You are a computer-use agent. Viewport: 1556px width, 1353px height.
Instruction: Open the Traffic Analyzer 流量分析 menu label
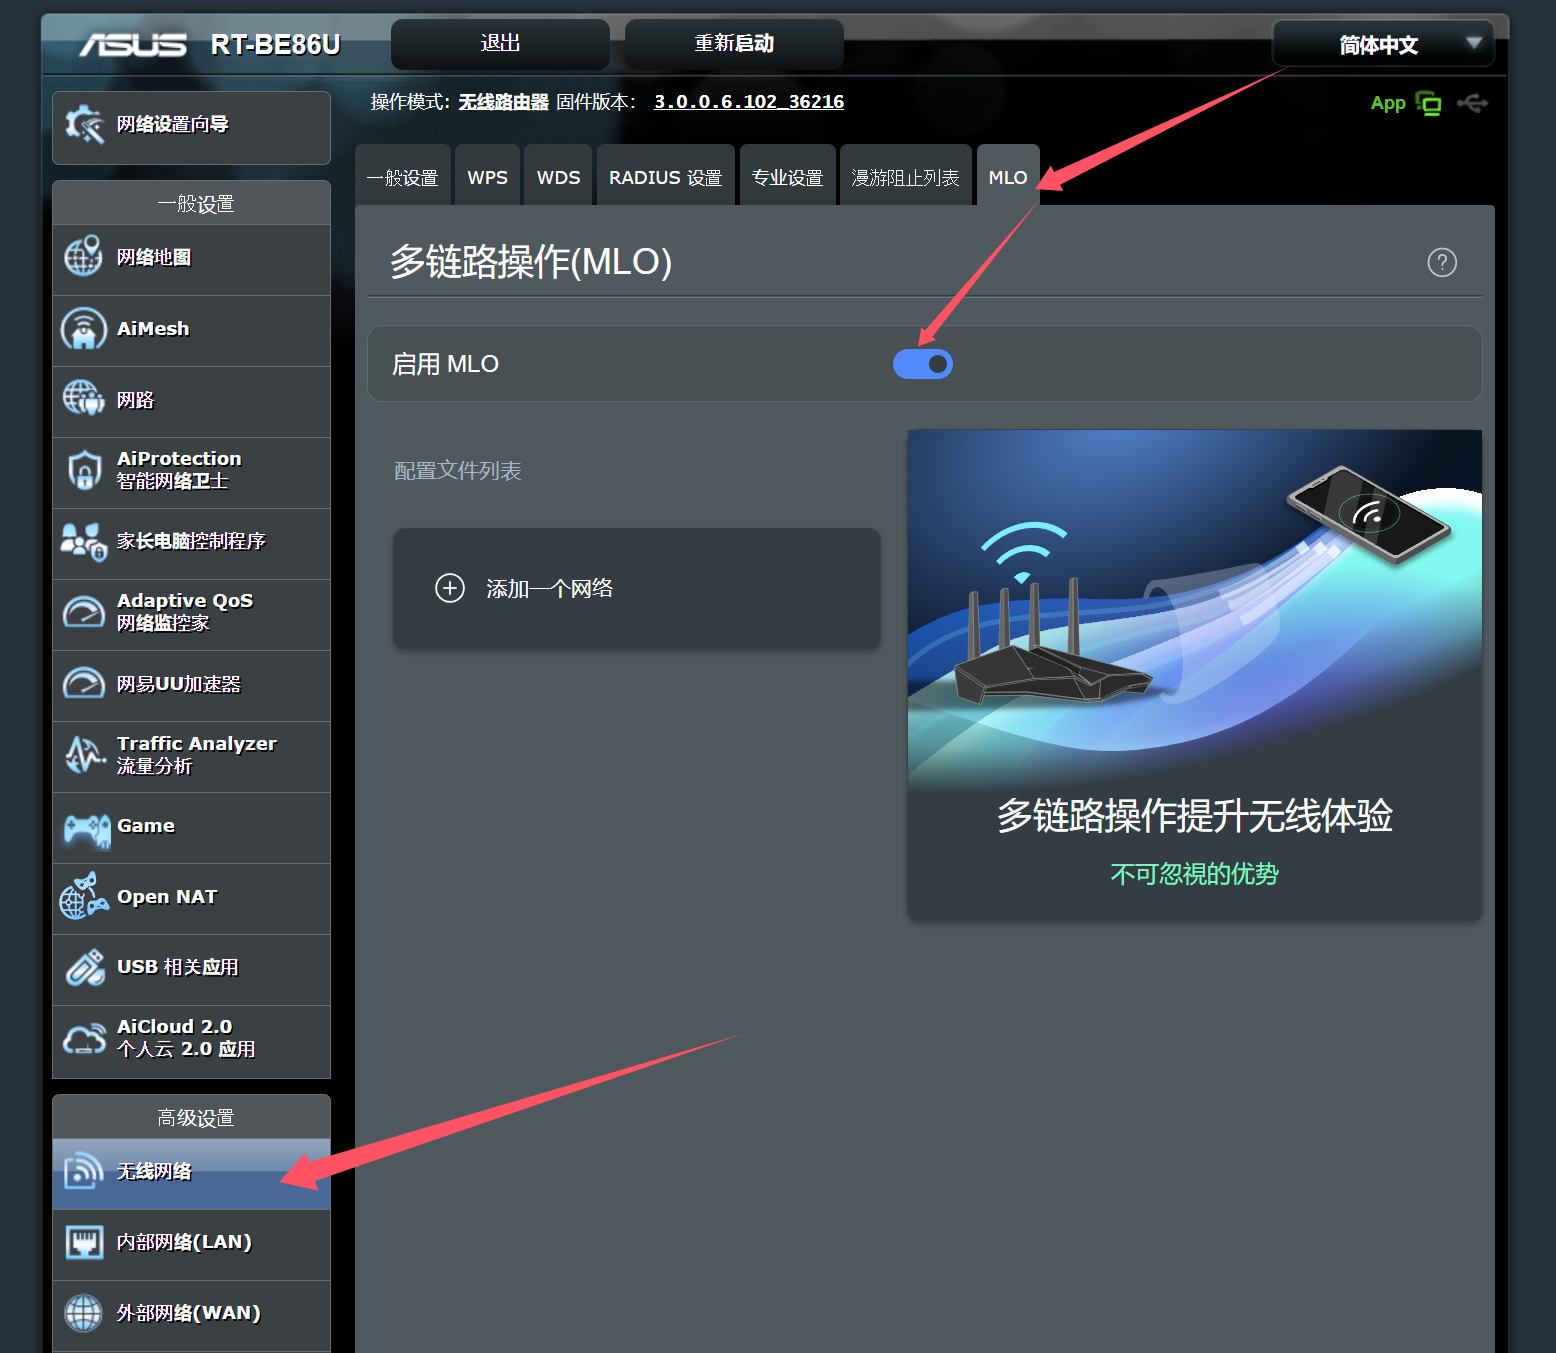click(196, 755)
